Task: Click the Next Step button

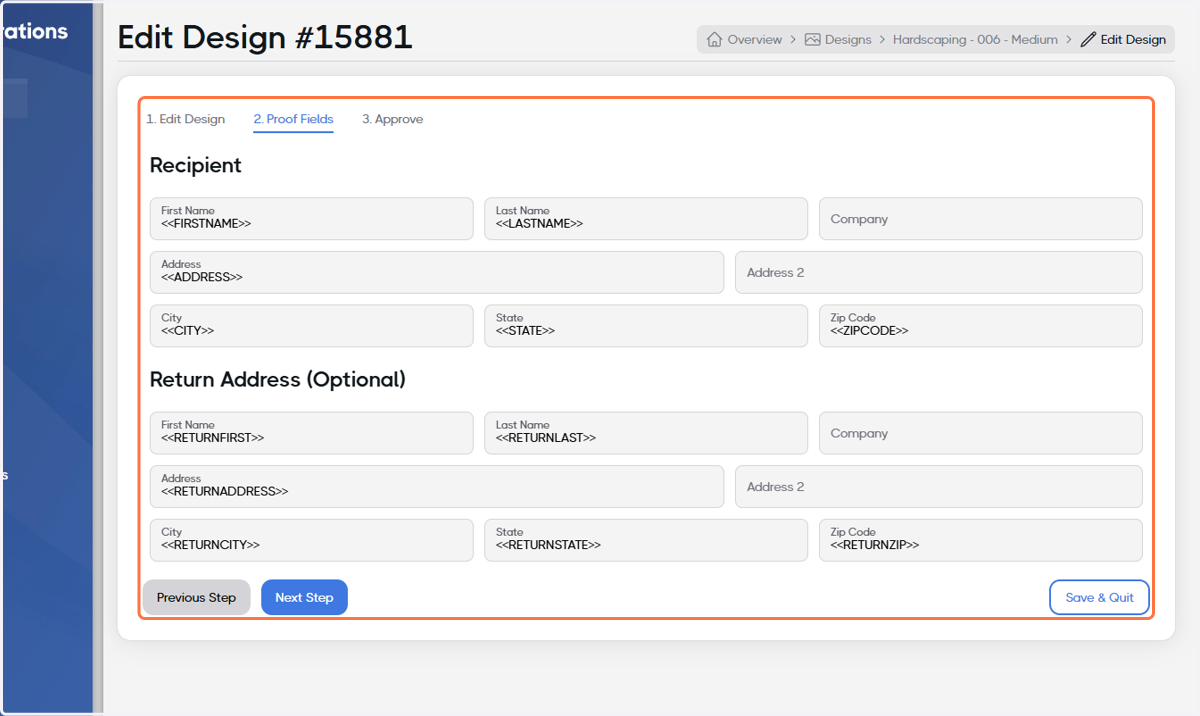Action: (304, 597)
